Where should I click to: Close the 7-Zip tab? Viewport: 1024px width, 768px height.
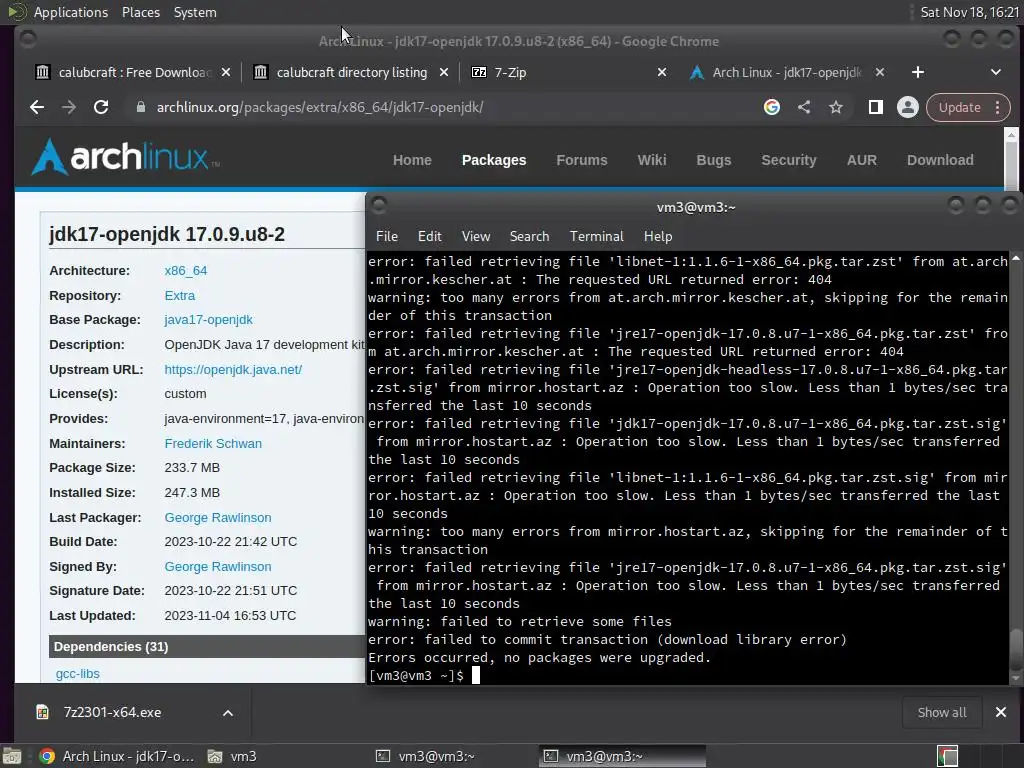click(x=662, y=72)
